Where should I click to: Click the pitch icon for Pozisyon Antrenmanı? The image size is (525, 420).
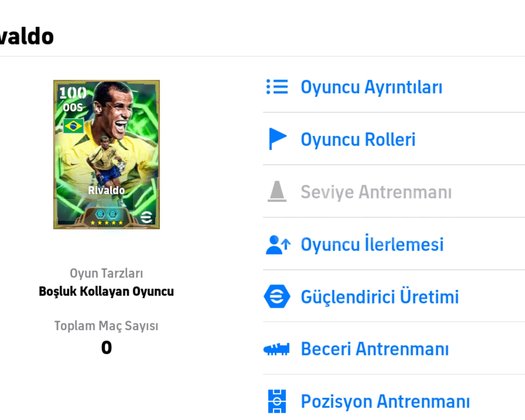[277, 401]
